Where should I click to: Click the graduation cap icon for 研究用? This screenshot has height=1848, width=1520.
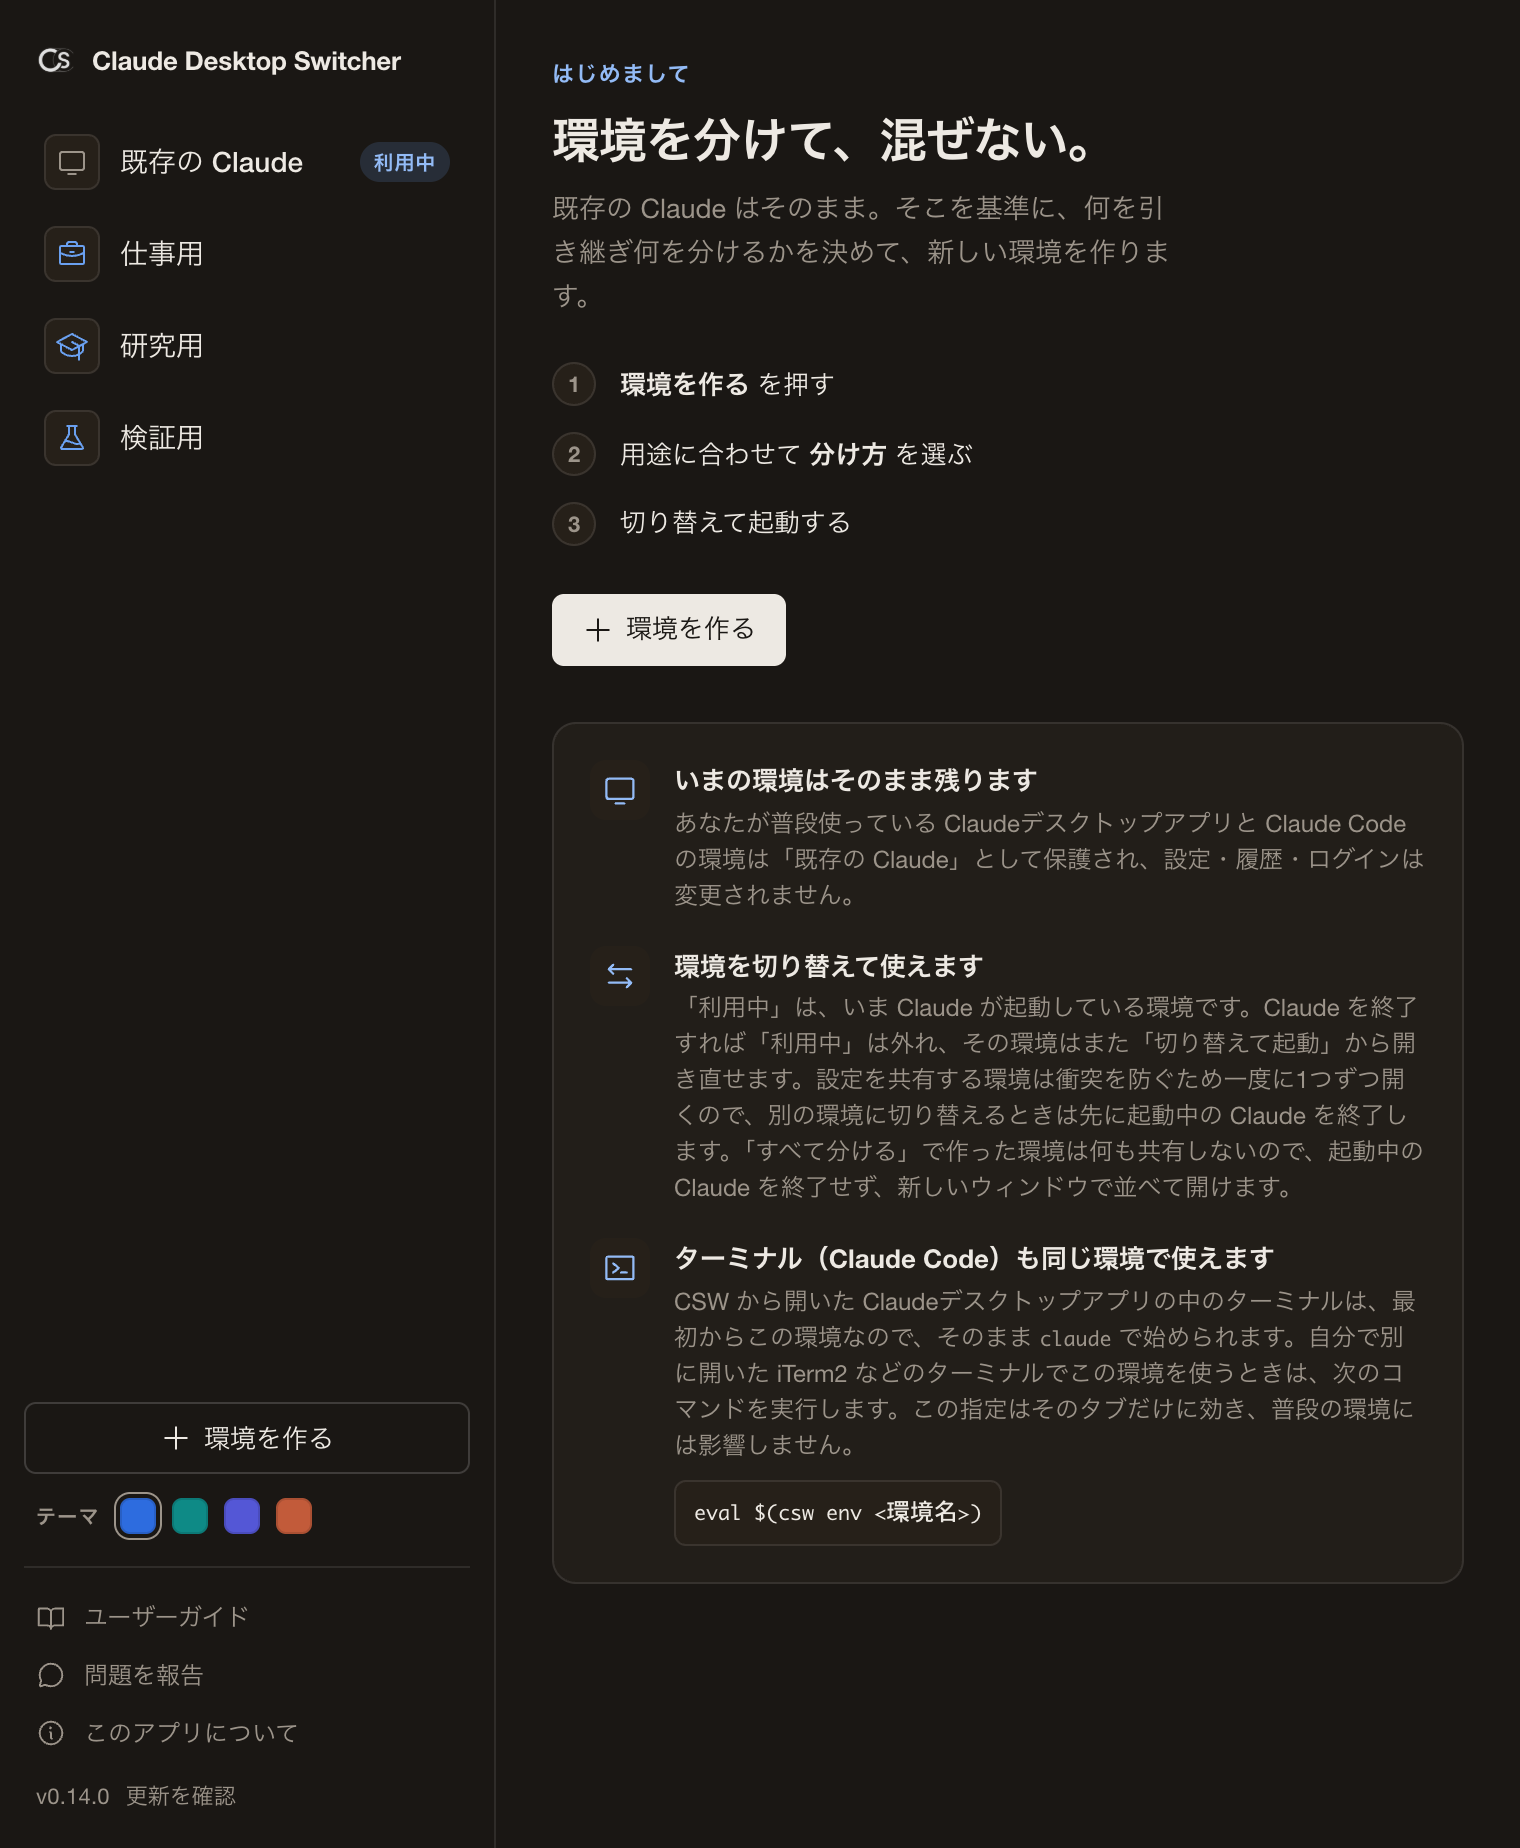72,346
